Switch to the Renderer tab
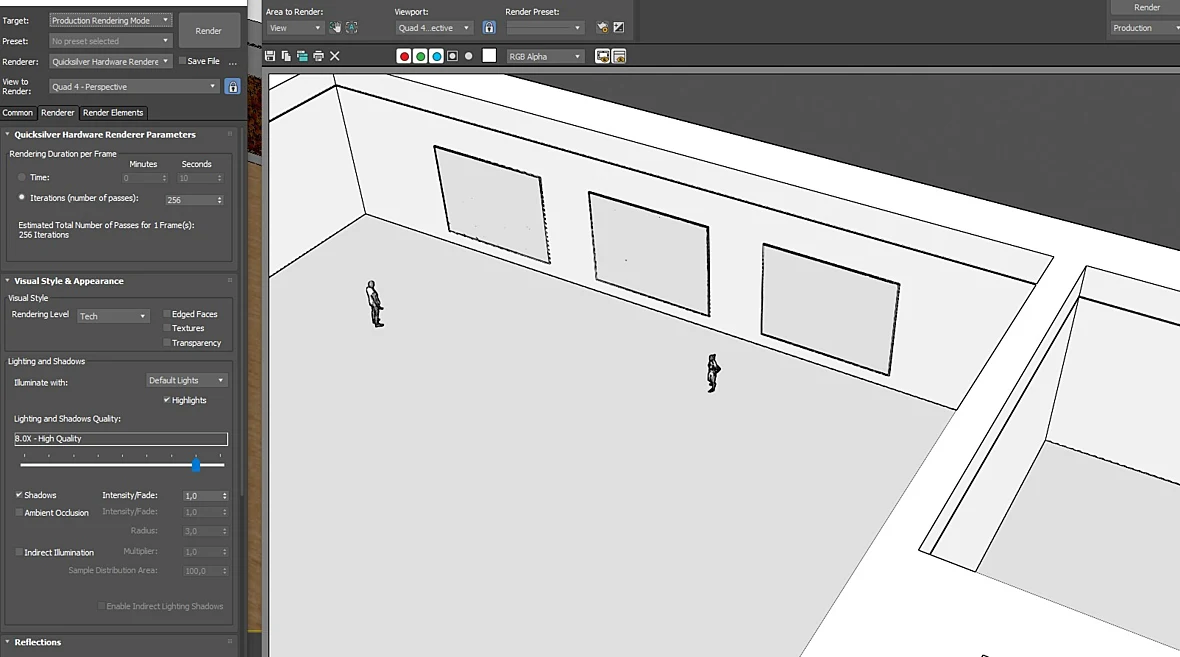This screenshot has width=1180, height=657. click(58, 113)
